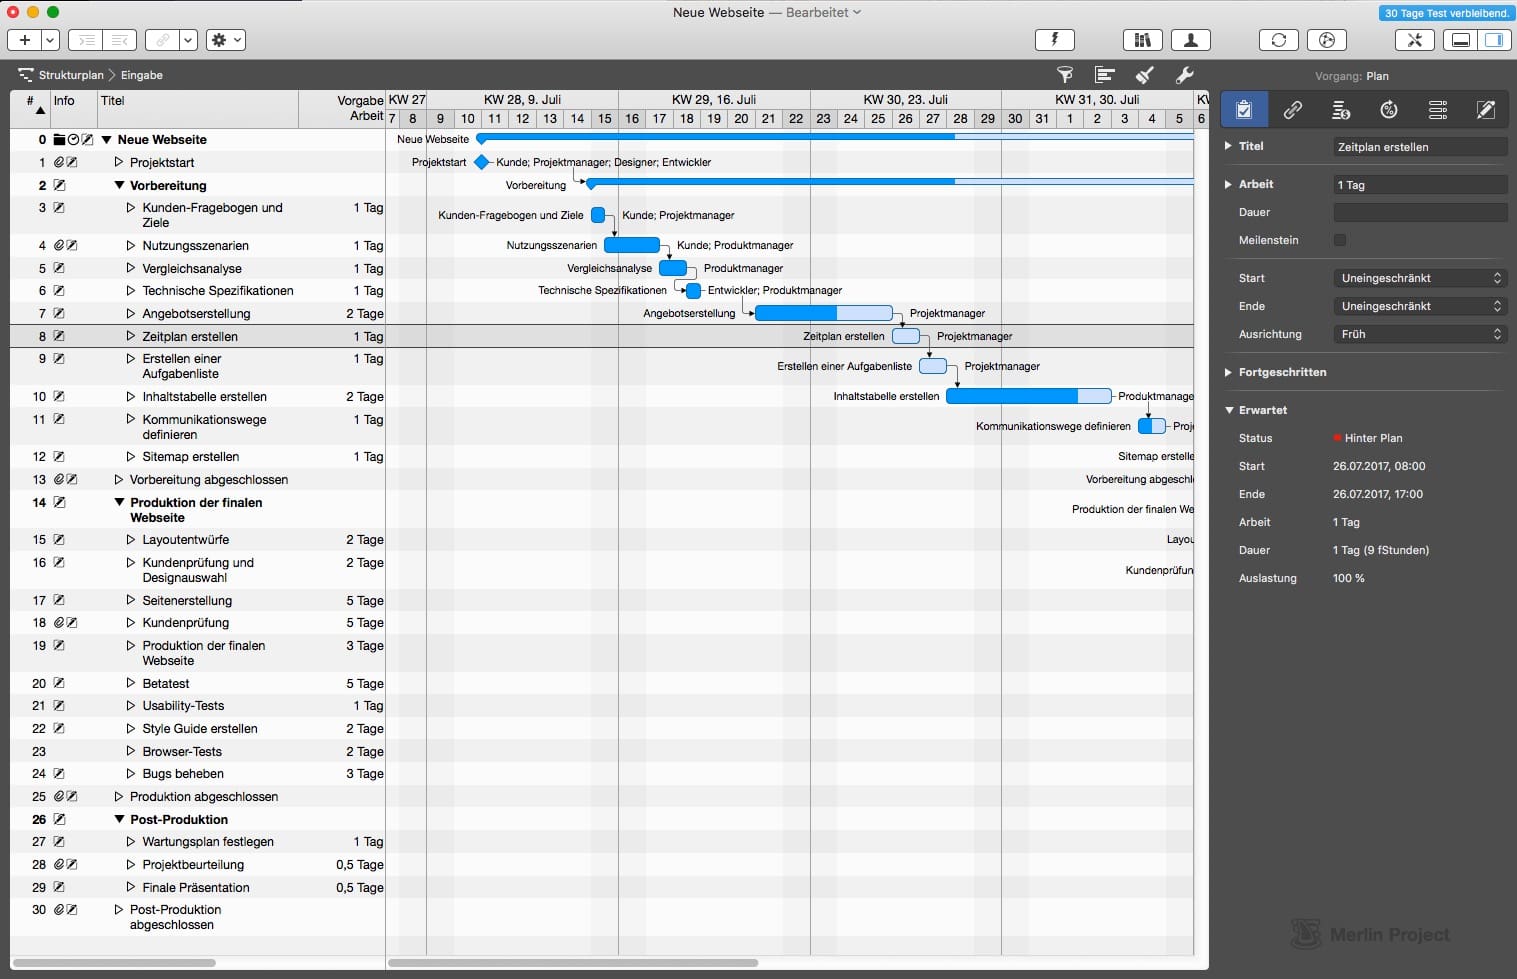Viewport: 1517px width, 979px height.
Task: Toggle the right inspector panel visibility
Action: (1494, 40)
